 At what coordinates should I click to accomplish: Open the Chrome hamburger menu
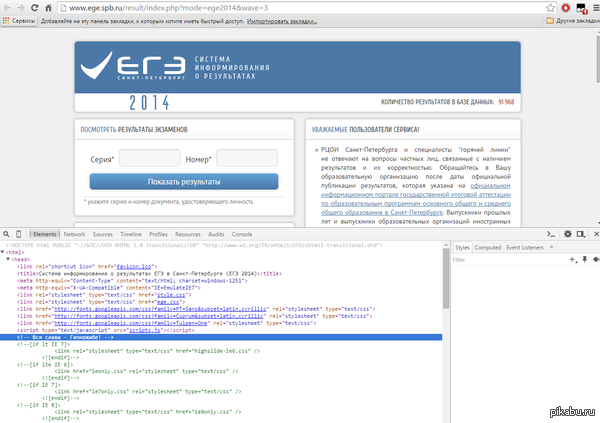(592, 7)
